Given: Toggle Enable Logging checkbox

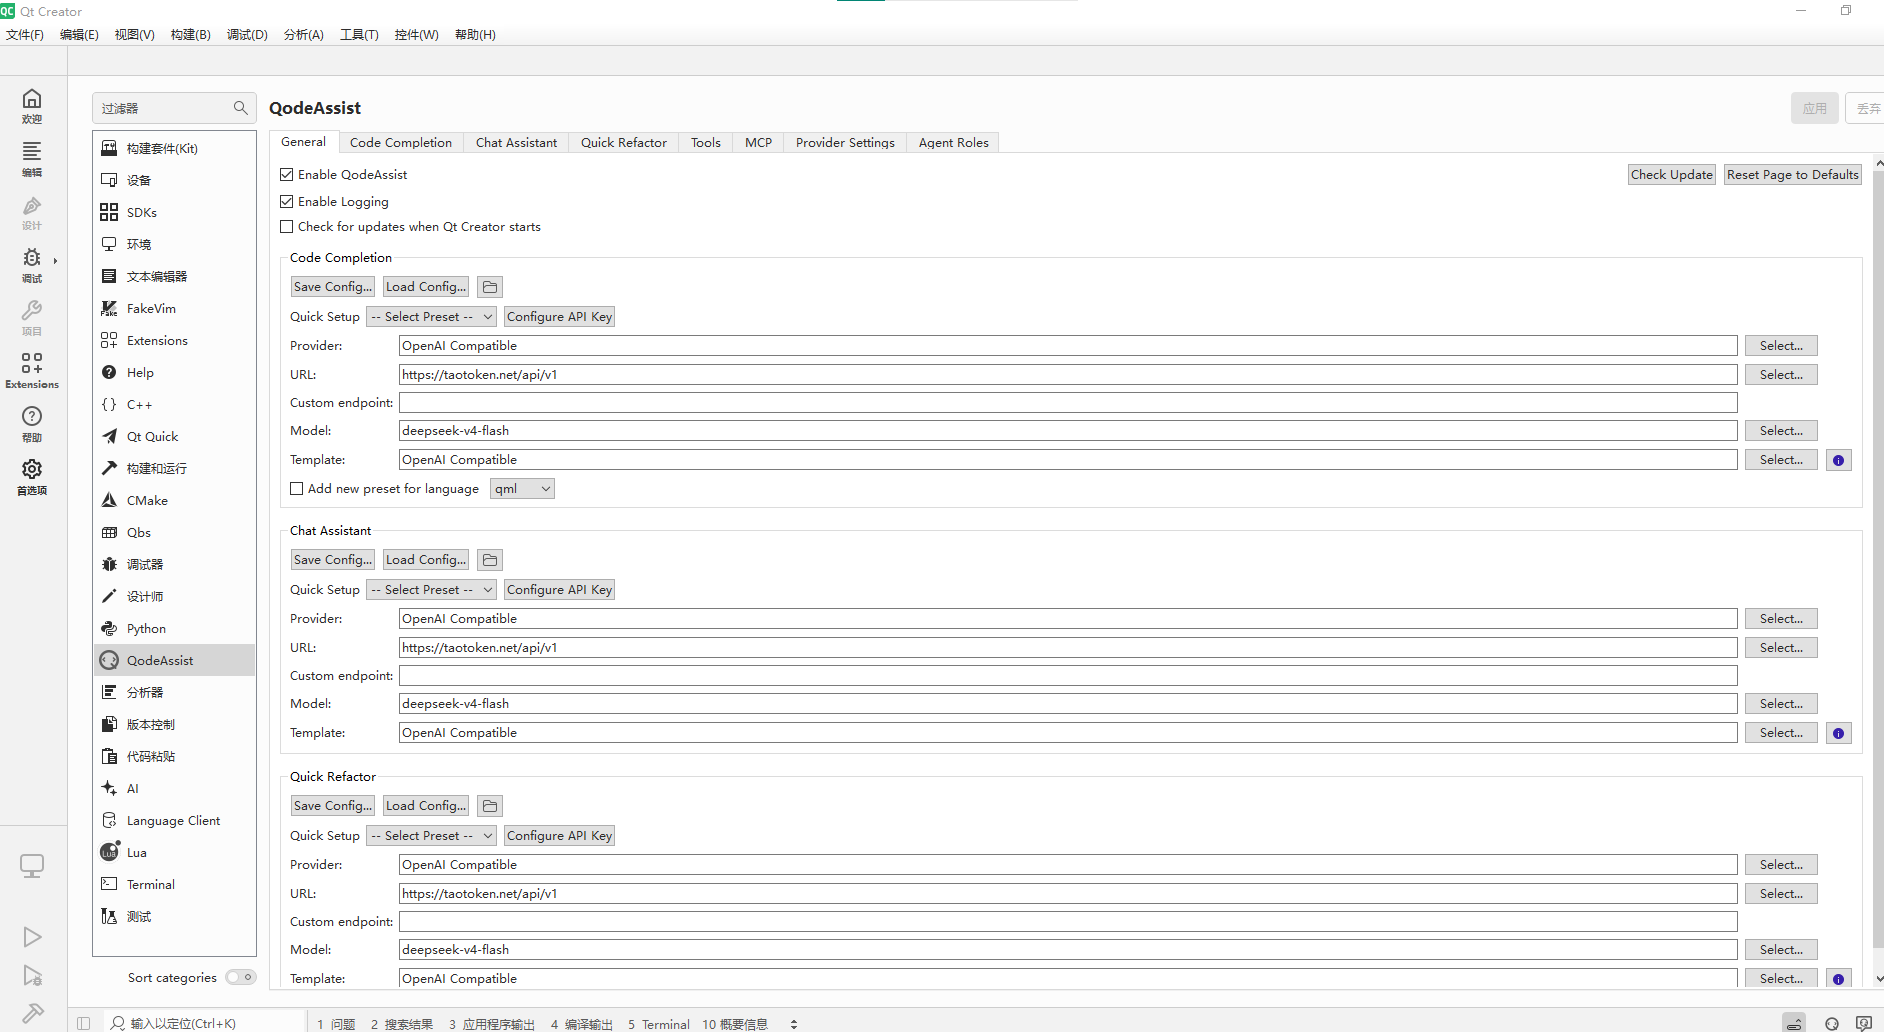Looking at the screenshot, I should (287, 202).
